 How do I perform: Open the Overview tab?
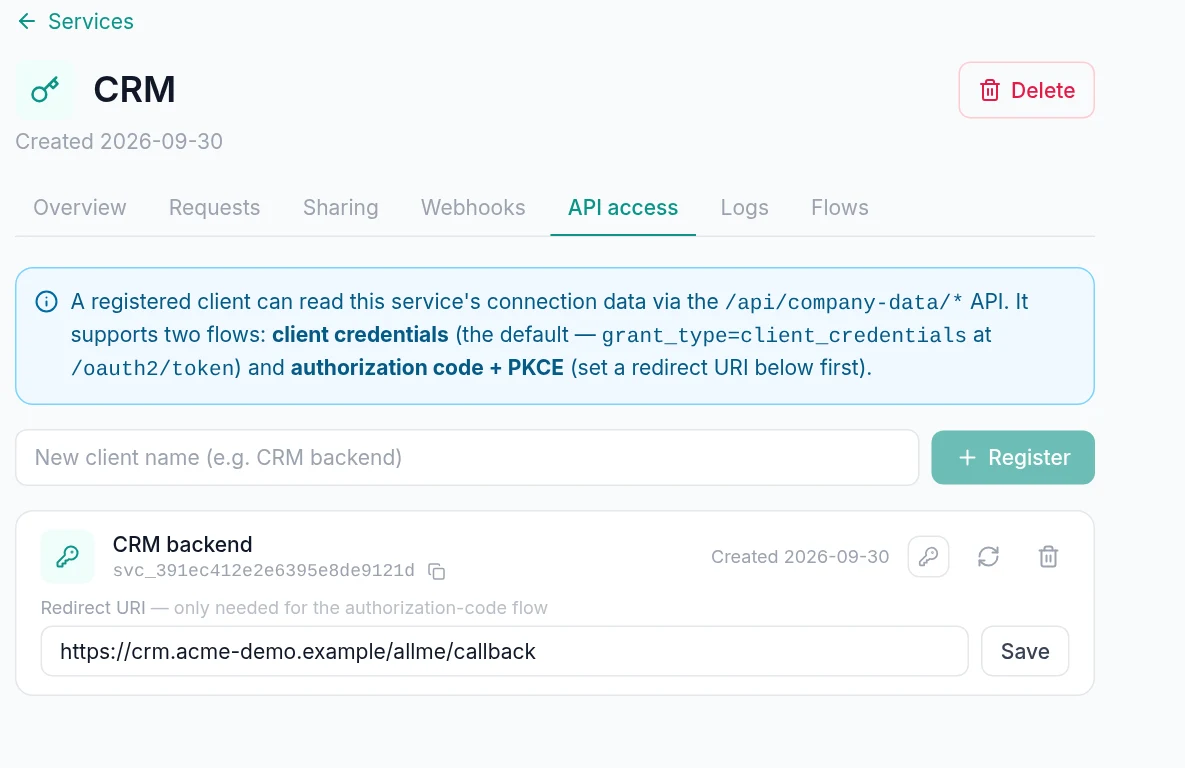tap(79, 207)
